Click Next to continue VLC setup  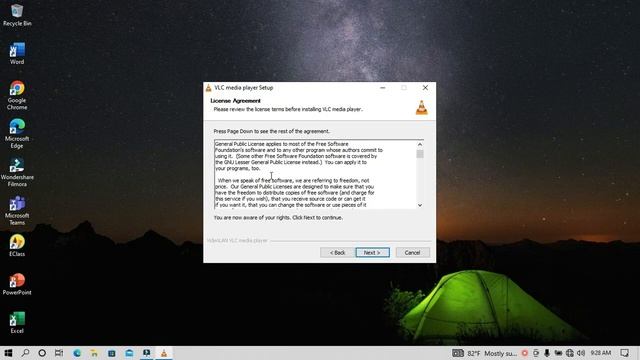(372, 253)
